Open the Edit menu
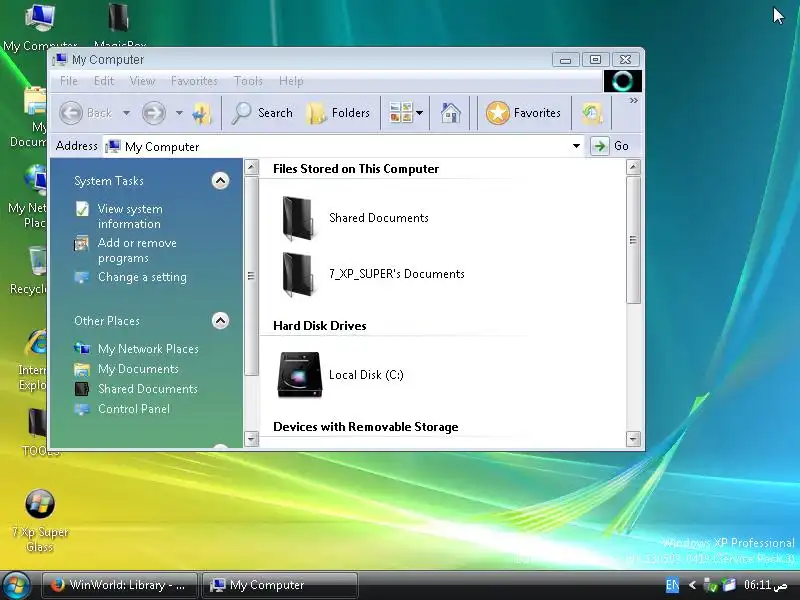The width and height of the screenshot is (800, 600). coord(104,81)
